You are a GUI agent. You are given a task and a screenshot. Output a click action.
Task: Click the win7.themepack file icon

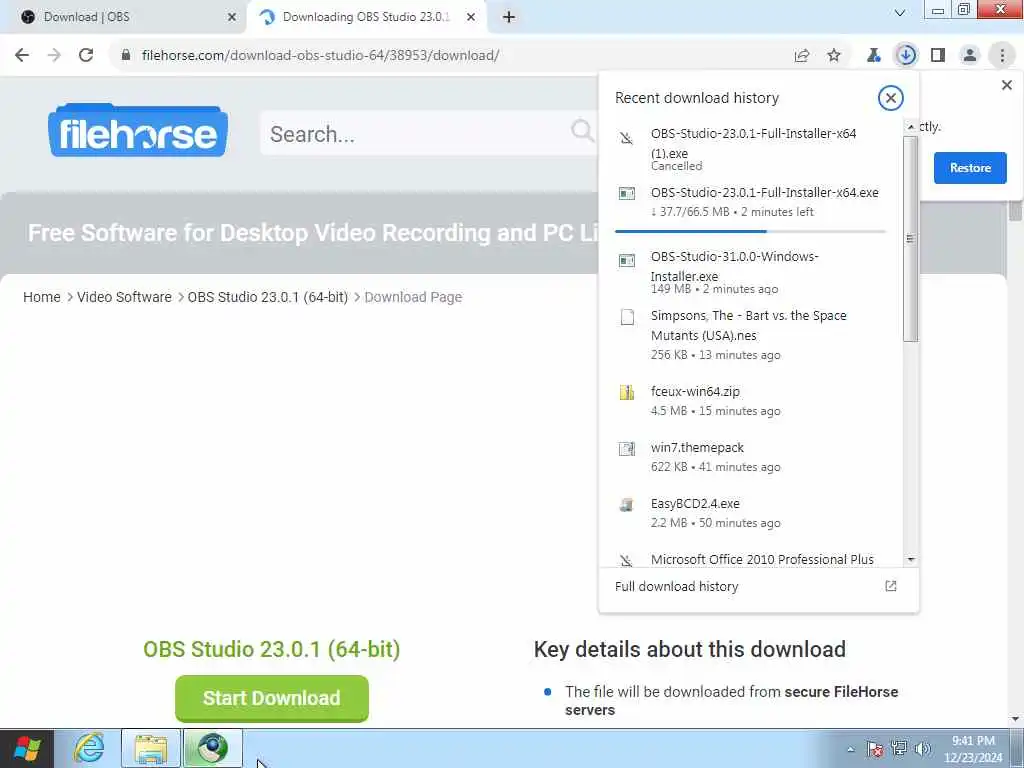(x=626, y=448)
